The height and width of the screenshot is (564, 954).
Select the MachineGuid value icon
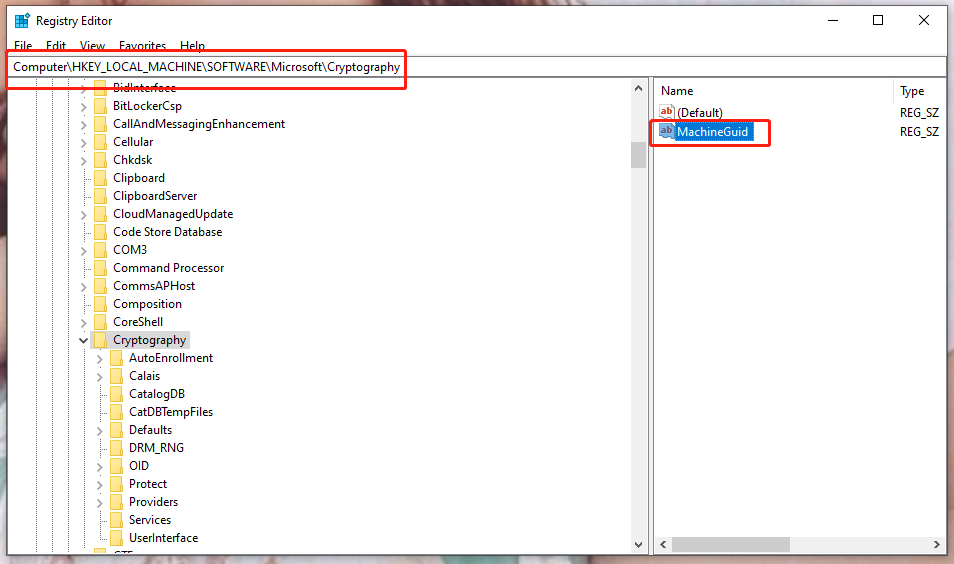667,131
